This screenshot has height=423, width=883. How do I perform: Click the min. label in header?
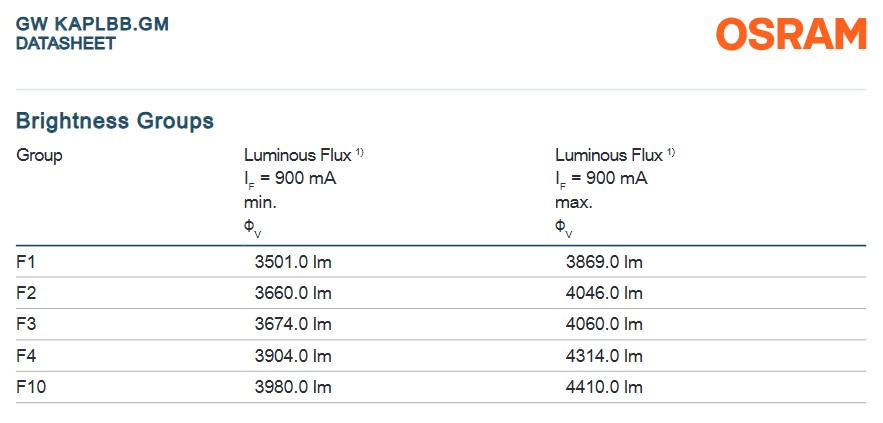(260, 203)
